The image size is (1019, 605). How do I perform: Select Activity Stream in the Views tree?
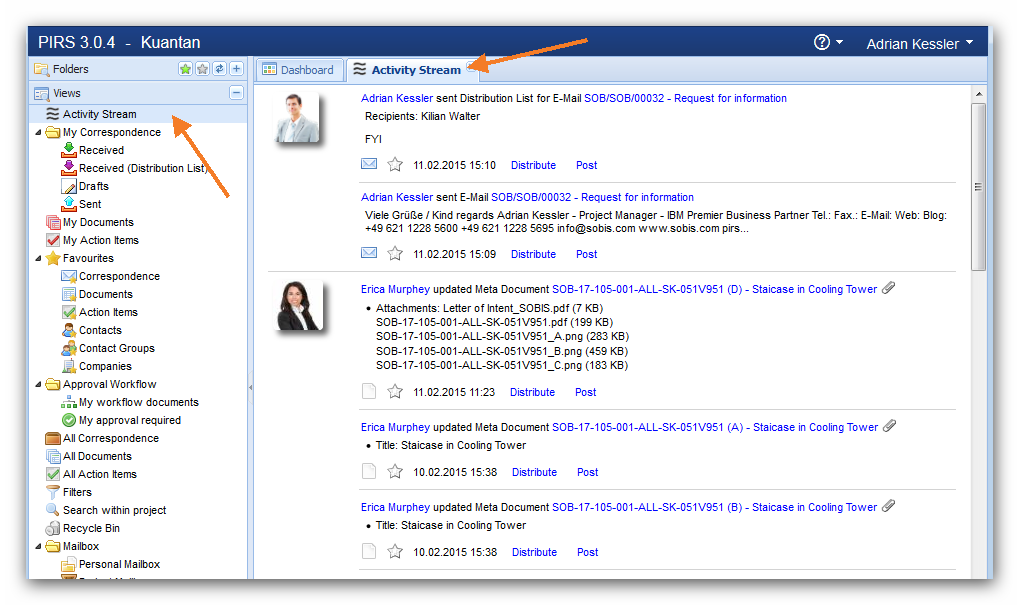click(99, 114)
